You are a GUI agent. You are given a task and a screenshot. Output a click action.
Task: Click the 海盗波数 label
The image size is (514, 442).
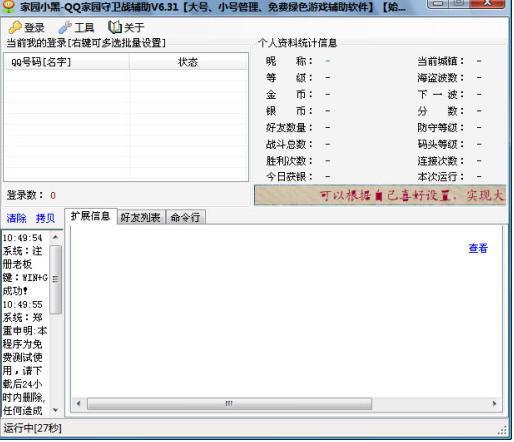[441, 78]
